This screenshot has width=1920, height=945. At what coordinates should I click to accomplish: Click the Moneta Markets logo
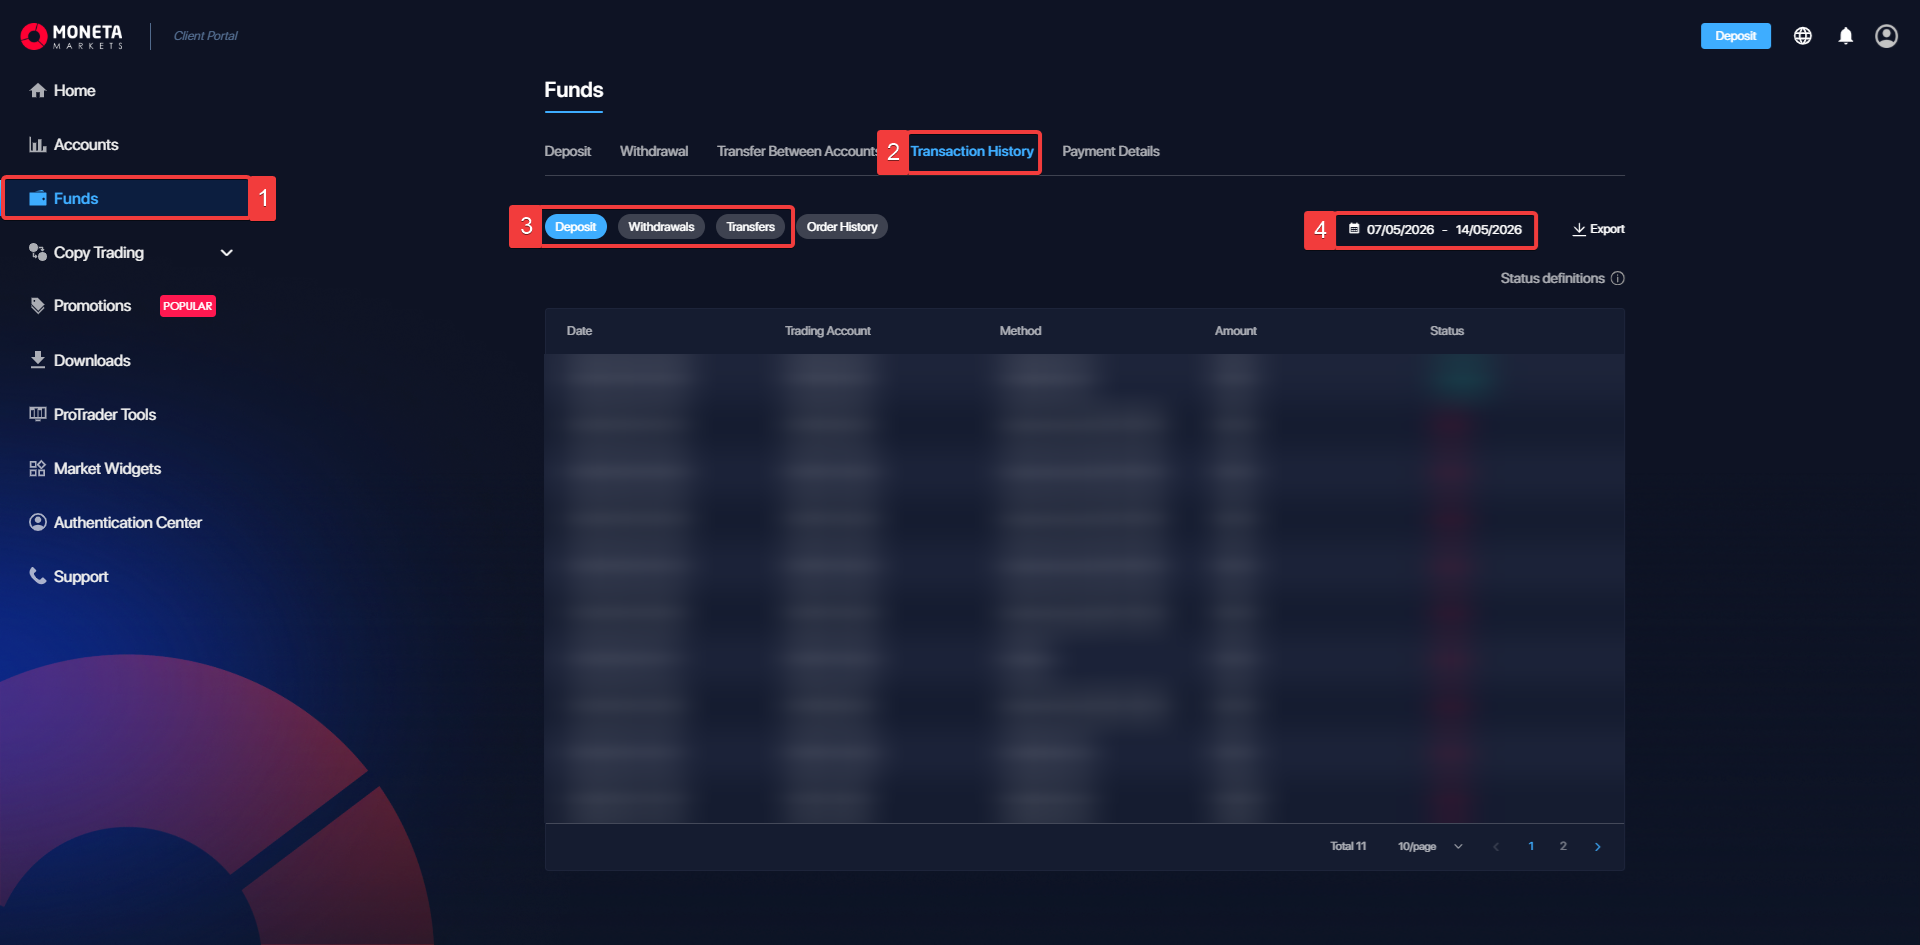[x=72, y=36]
